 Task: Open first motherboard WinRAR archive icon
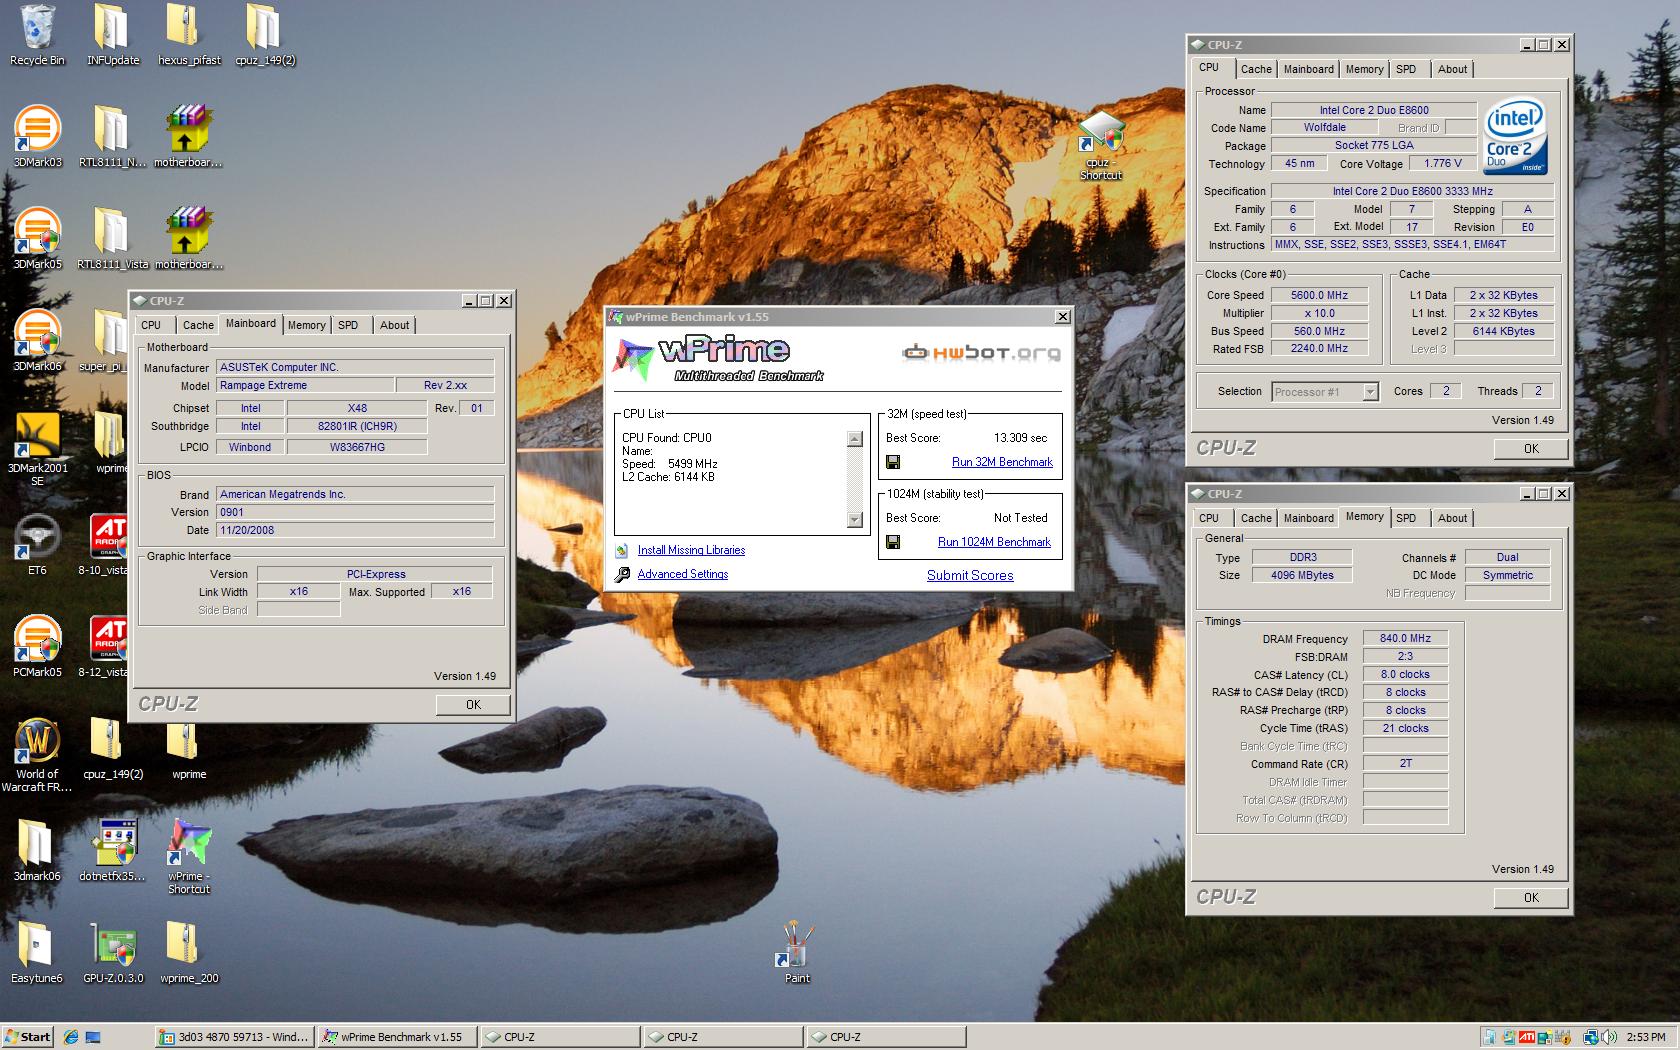[188, 137]
